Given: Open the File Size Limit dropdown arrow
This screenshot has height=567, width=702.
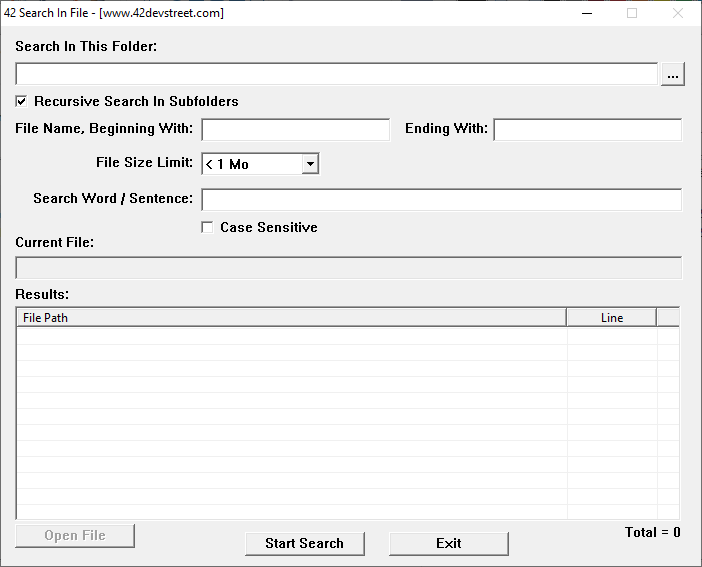Looking at the screenshot, I should pyautogui.click(x=310, y=164).
